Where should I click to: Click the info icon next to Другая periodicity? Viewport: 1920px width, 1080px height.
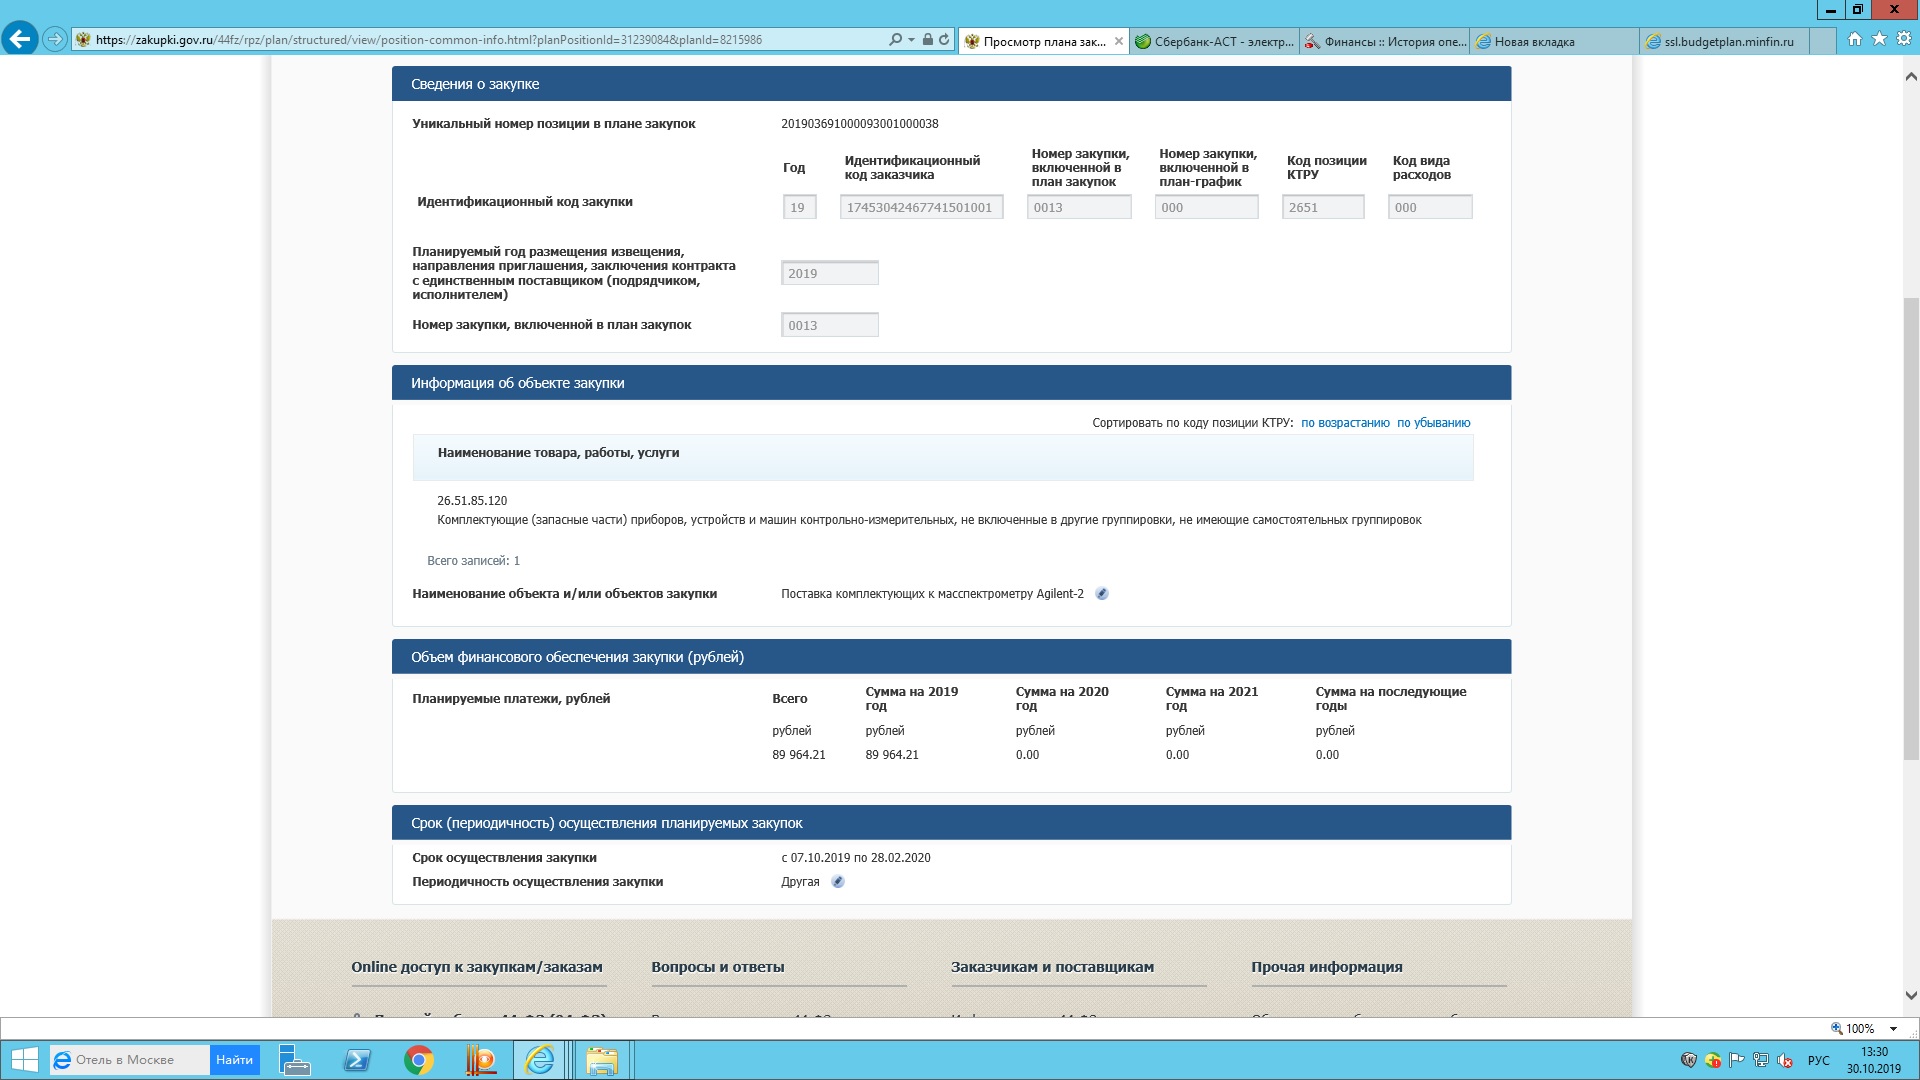click(838, 882)
